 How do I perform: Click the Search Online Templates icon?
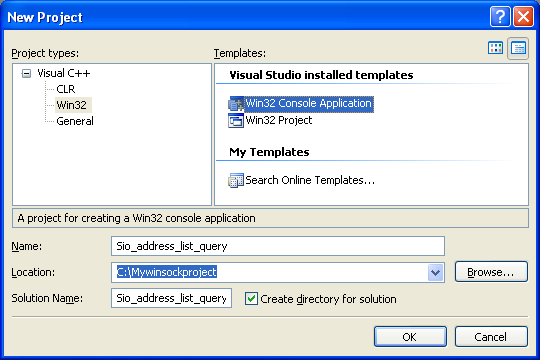coord(236,181)
